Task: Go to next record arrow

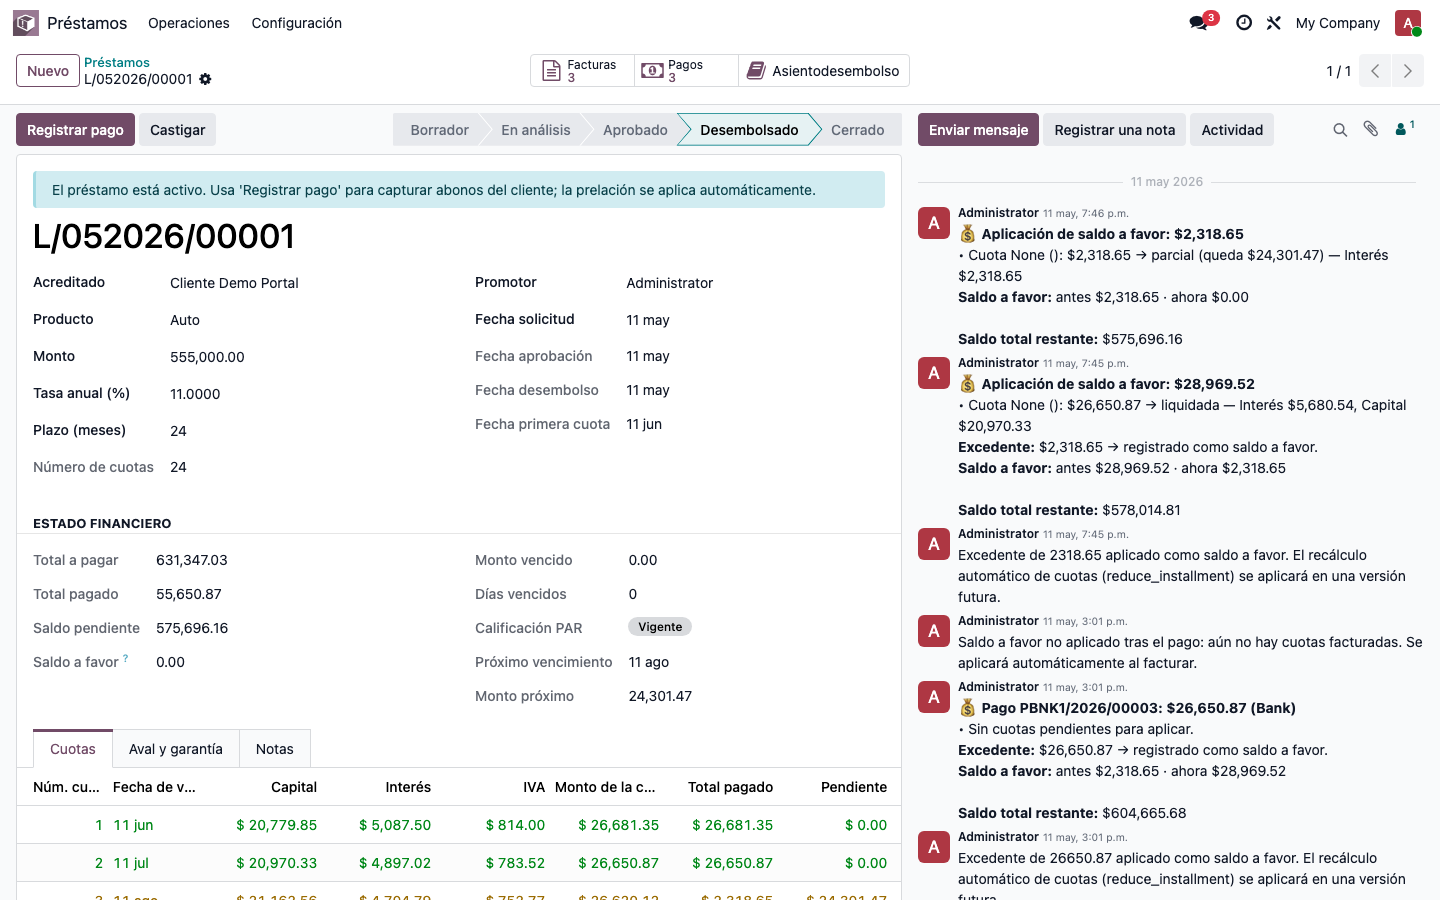Action: pyautogui.click(x=1408, y=71)
